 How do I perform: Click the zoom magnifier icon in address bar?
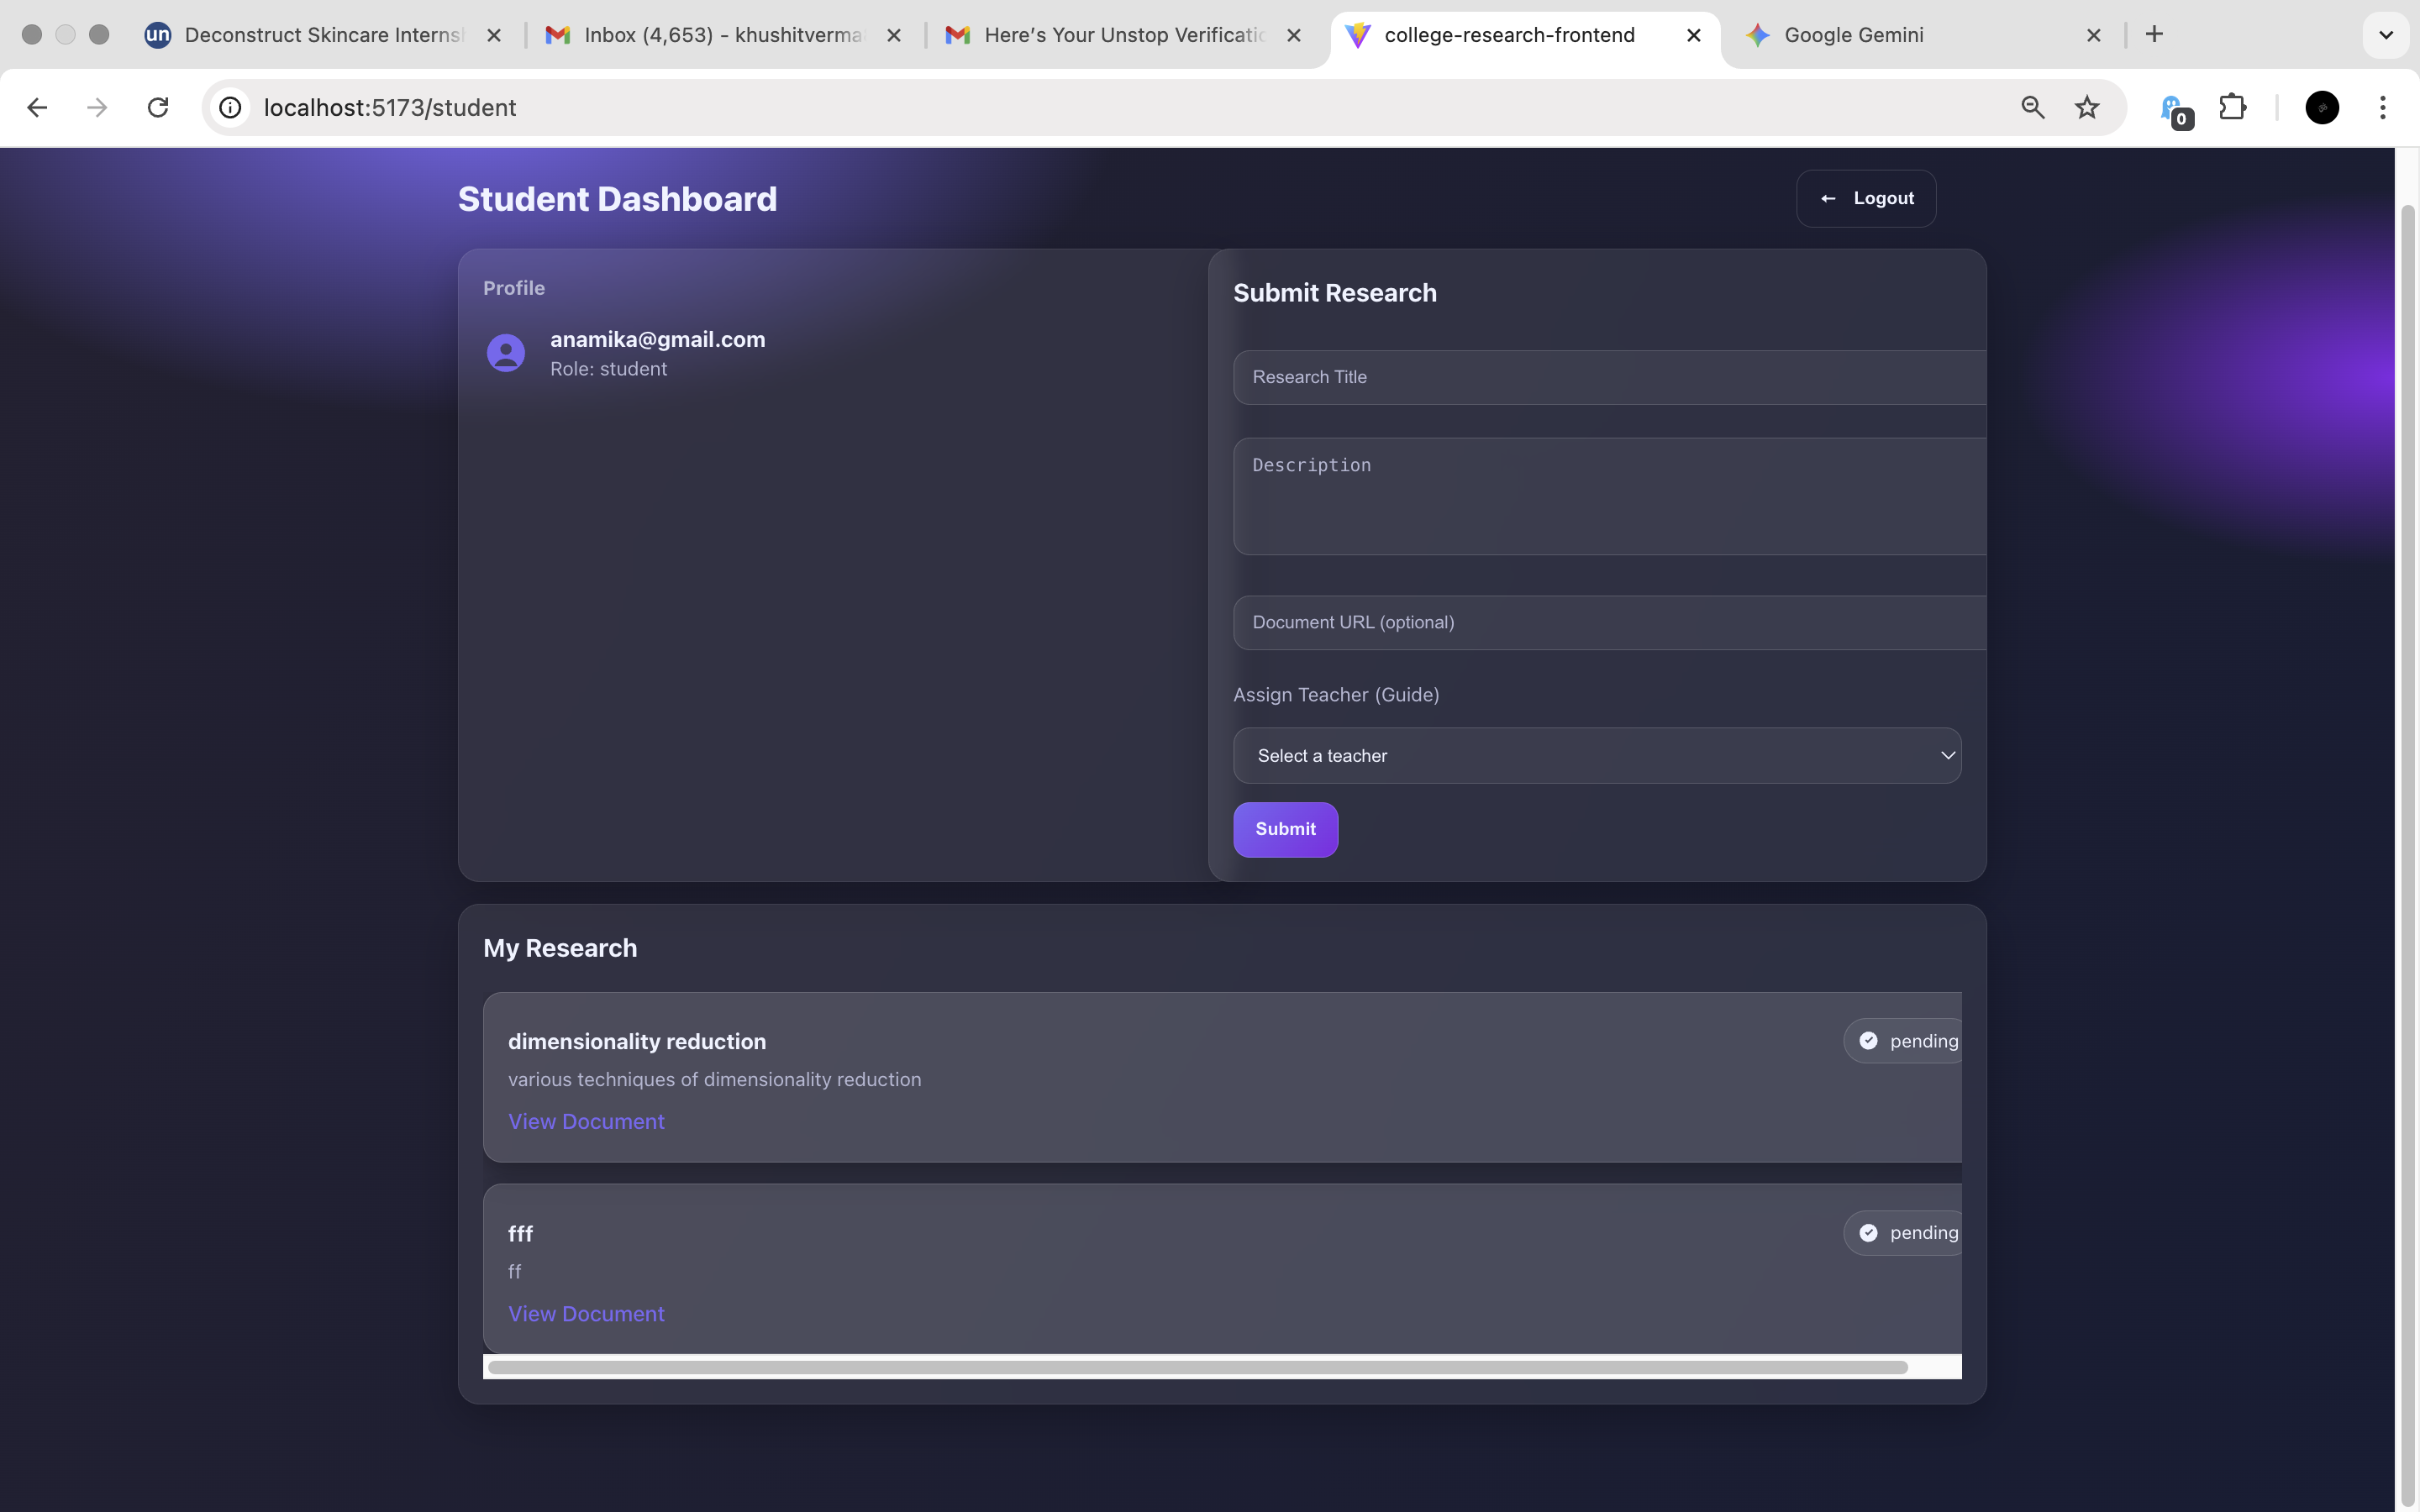tap(2032, 107)
